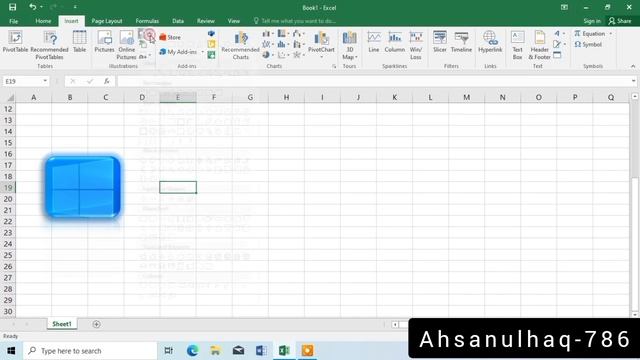Expand the My Add-ins dropdown
The image size is (640, 360).
[202, 52]
